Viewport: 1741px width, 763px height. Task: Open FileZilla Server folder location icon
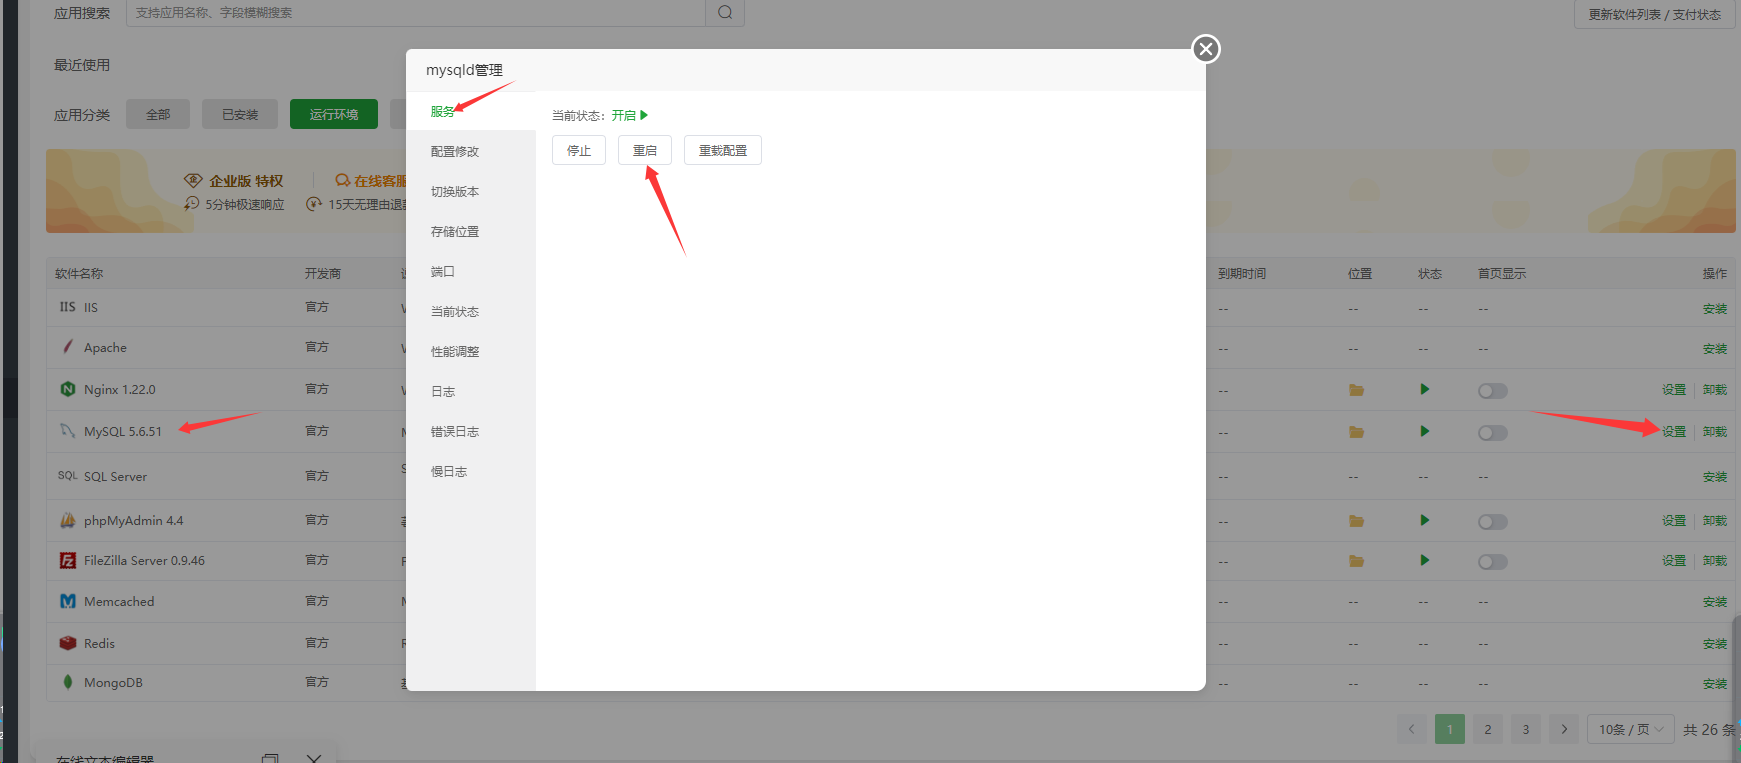(1356, 561)
